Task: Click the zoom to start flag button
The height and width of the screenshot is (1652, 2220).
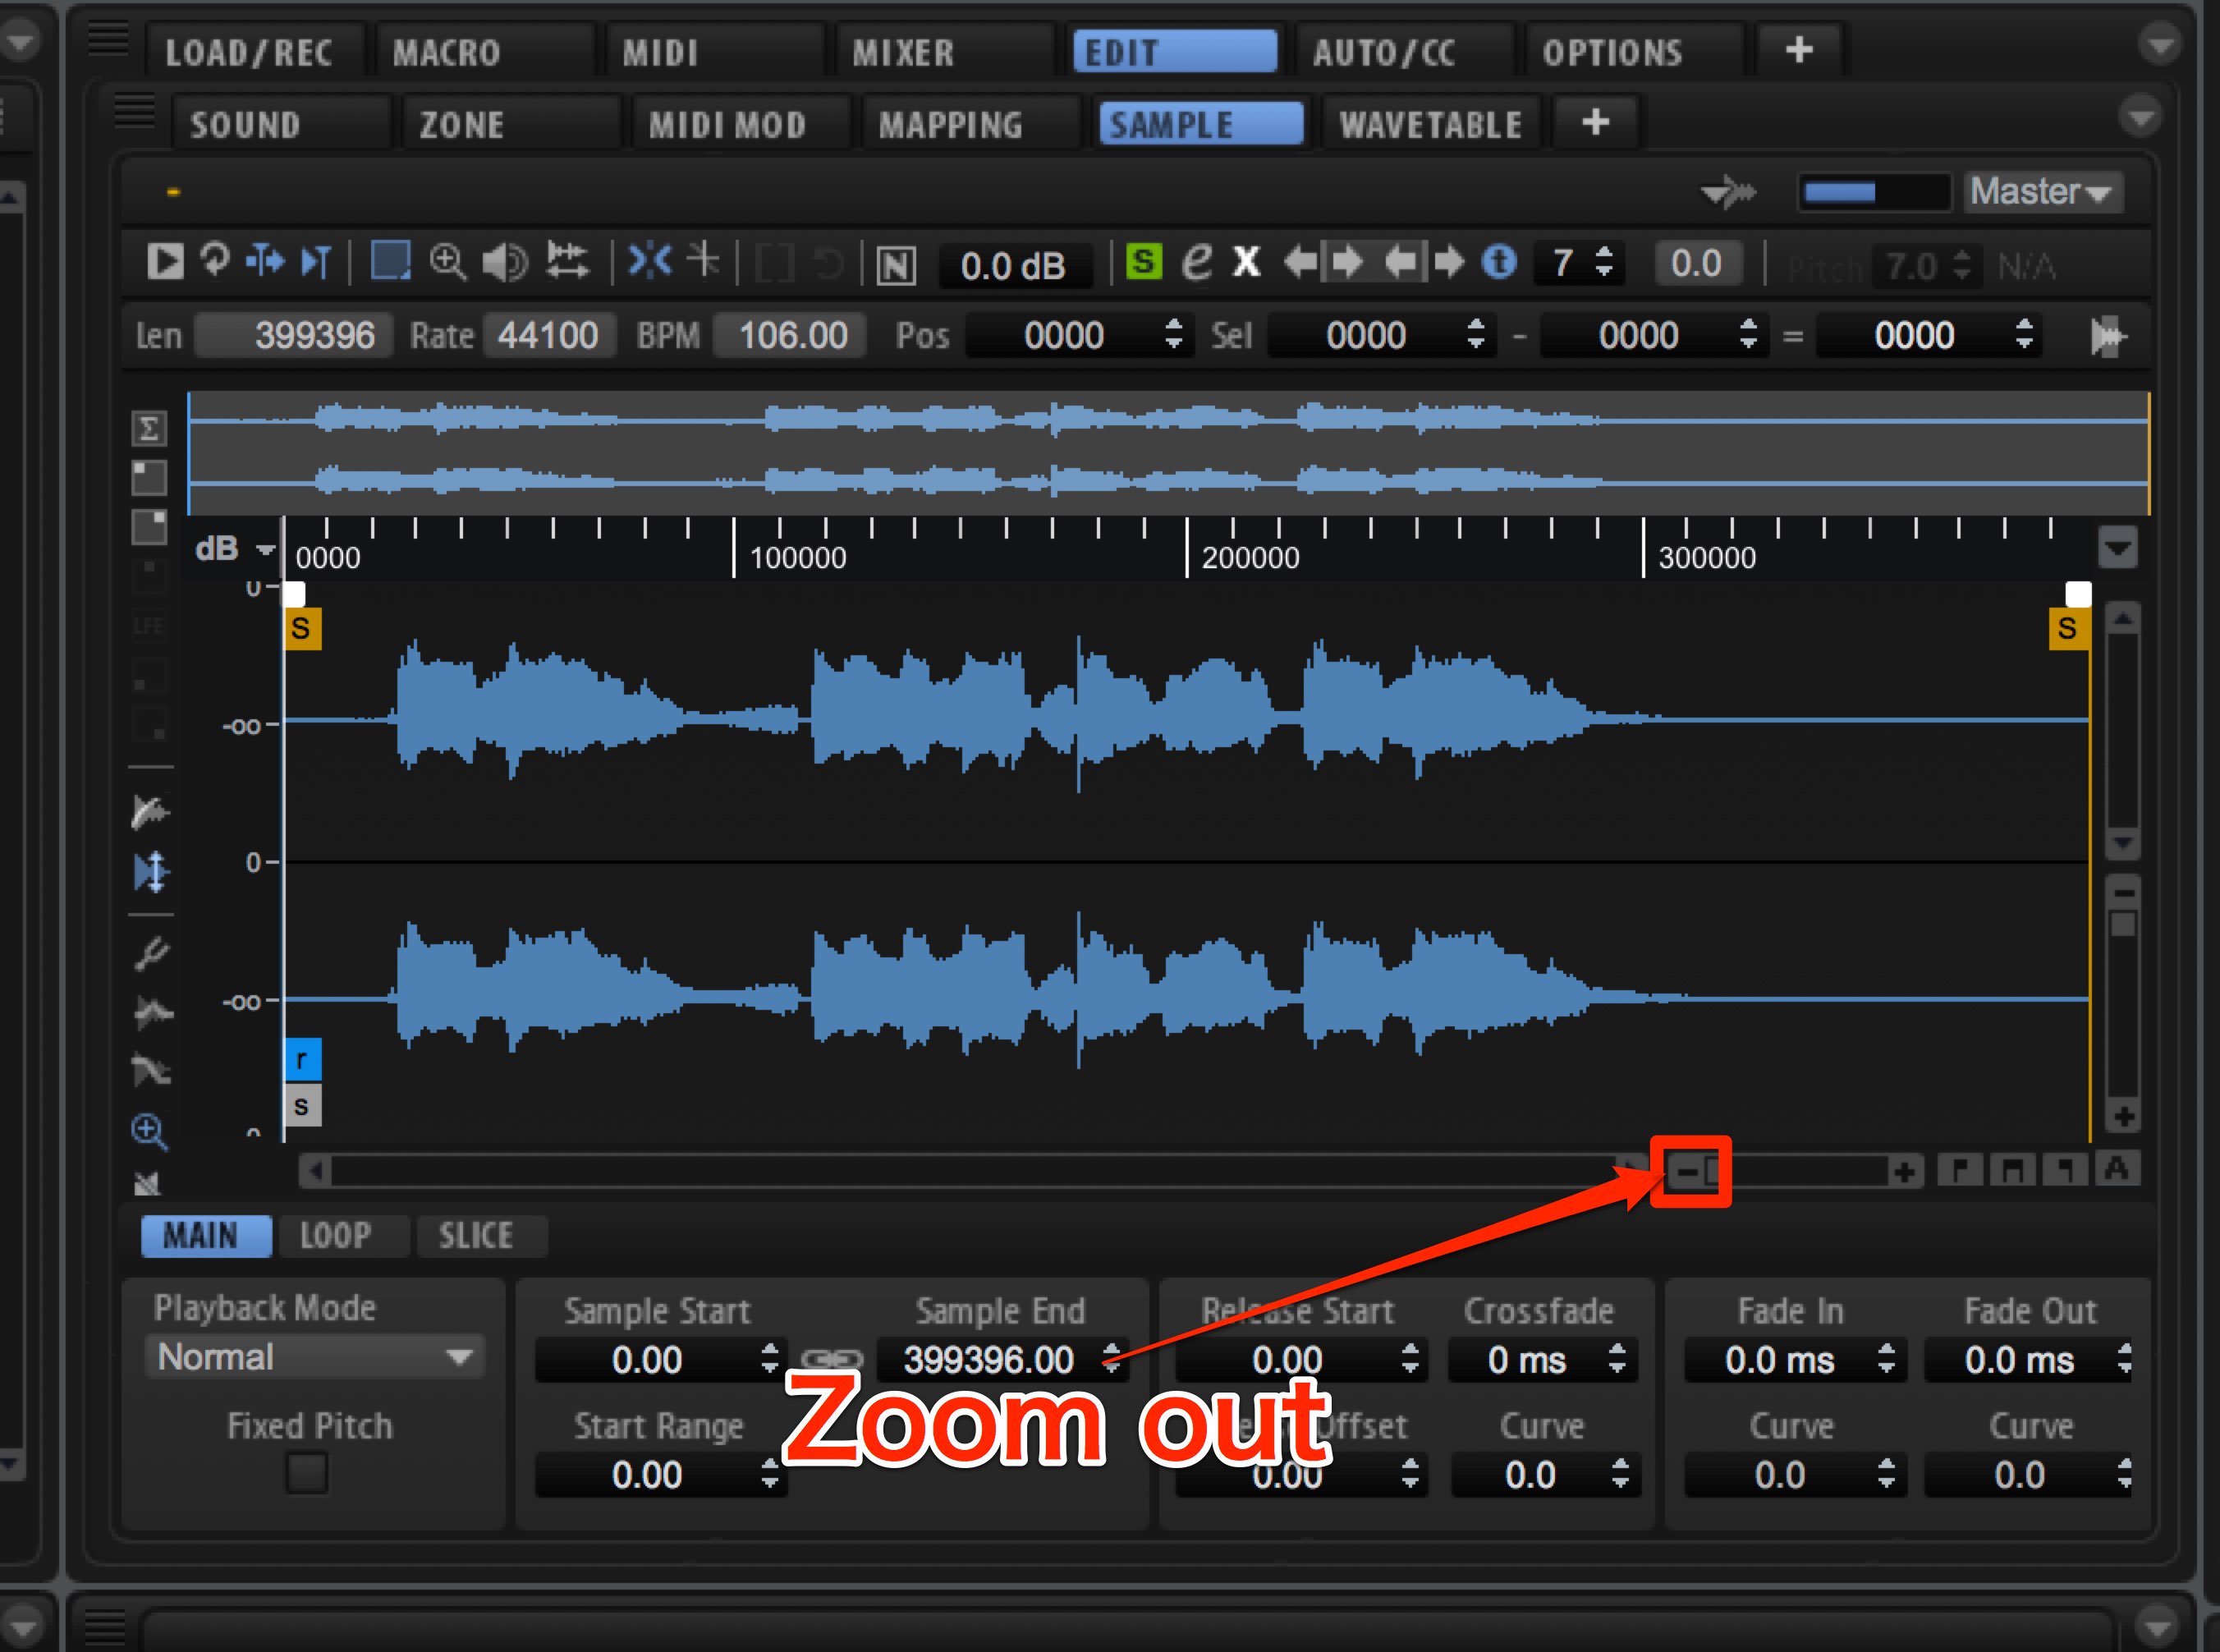Action: pos(1960,1169)
